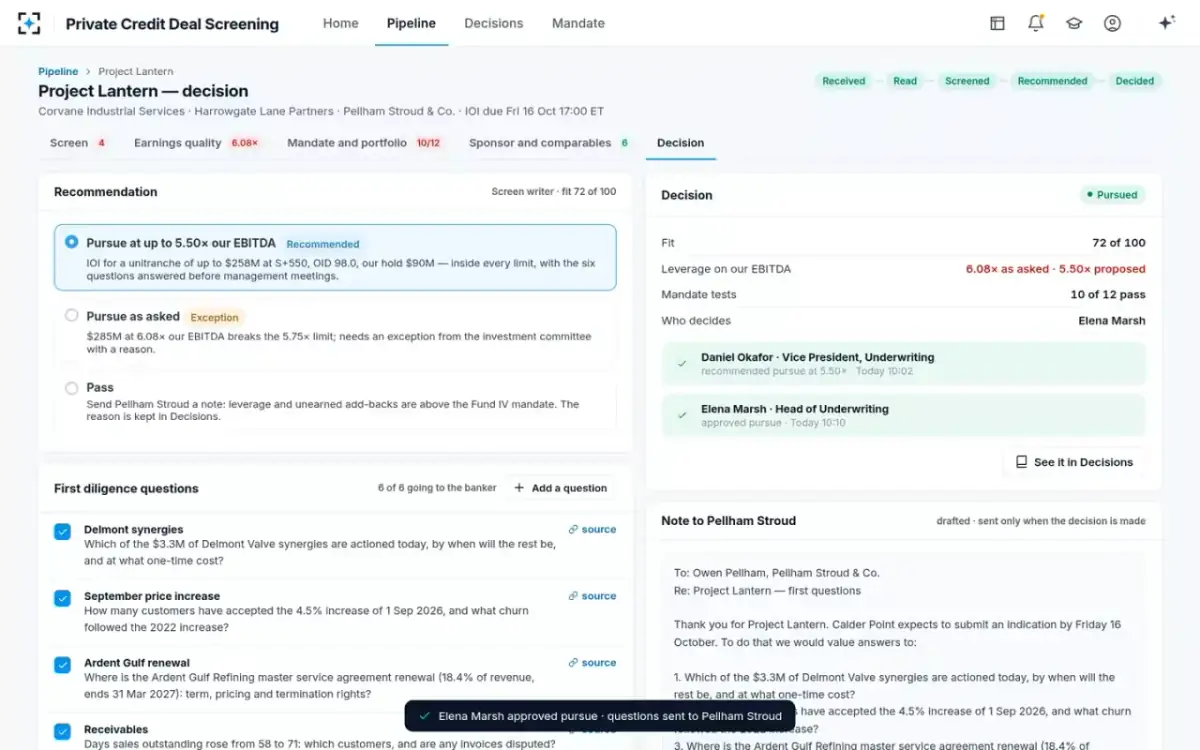Open the user profile icon
Viewport: 1200px width, 750px height.
pyautogui.click(x=1112, y=23)
